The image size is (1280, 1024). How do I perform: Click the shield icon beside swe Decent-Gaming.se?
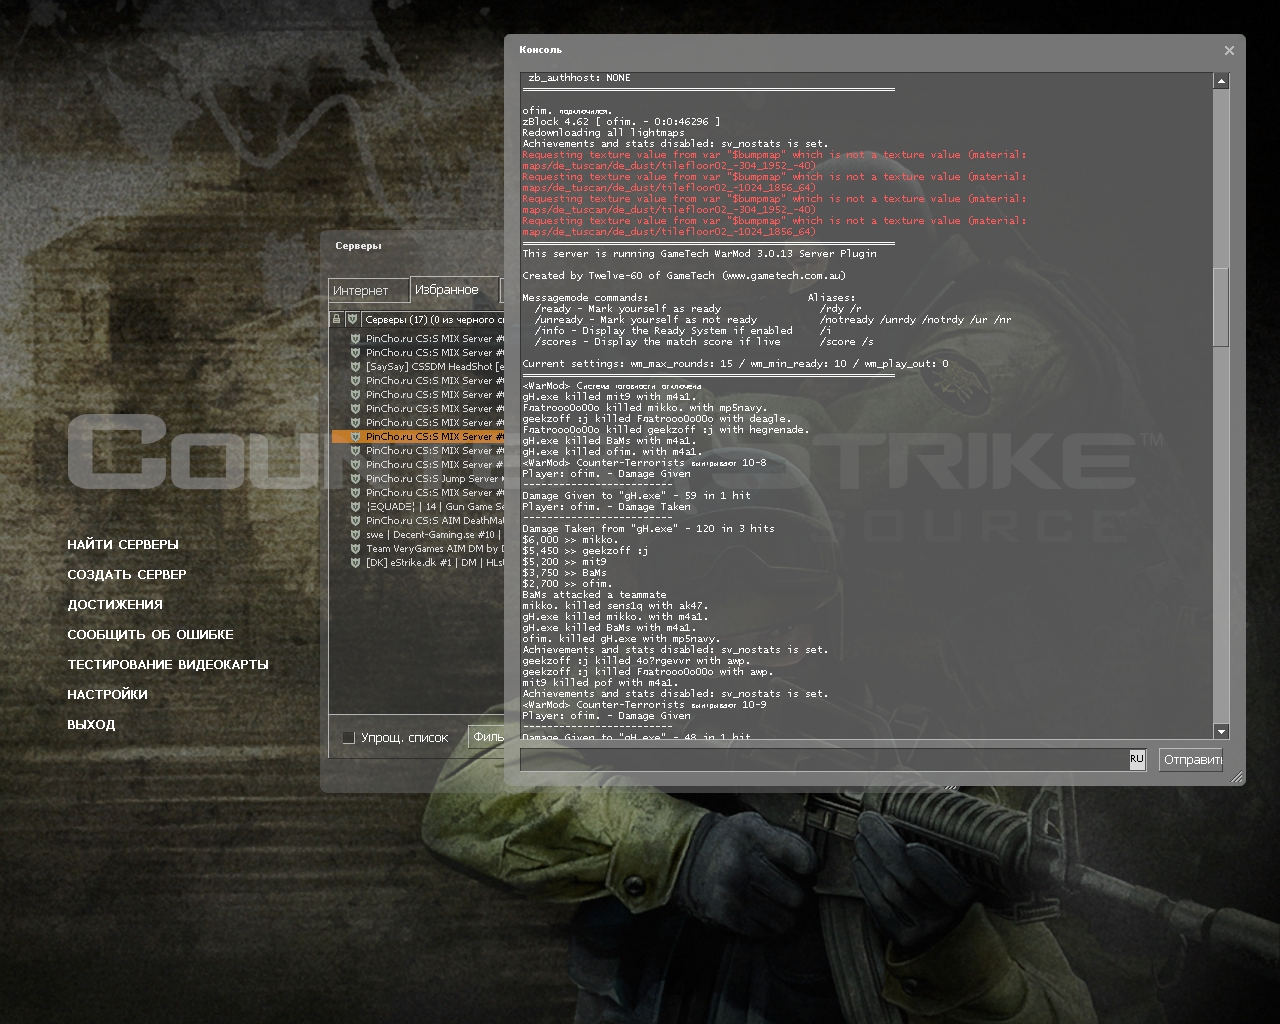tap(355, 535)
